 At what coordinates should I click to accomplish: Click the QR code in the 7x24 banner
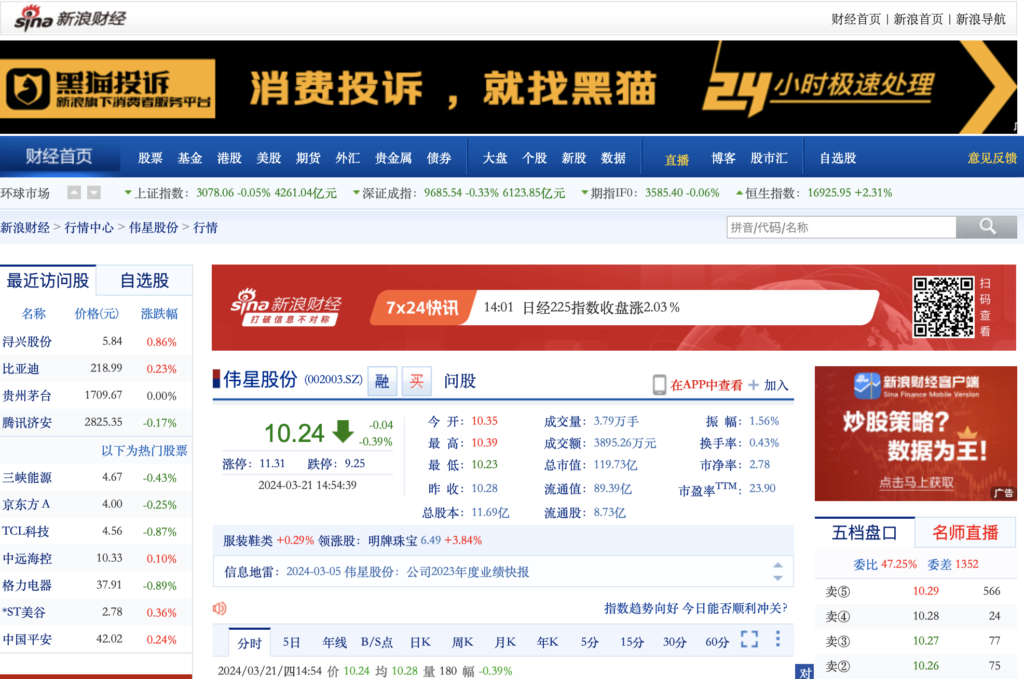click(x=942, y=307)
